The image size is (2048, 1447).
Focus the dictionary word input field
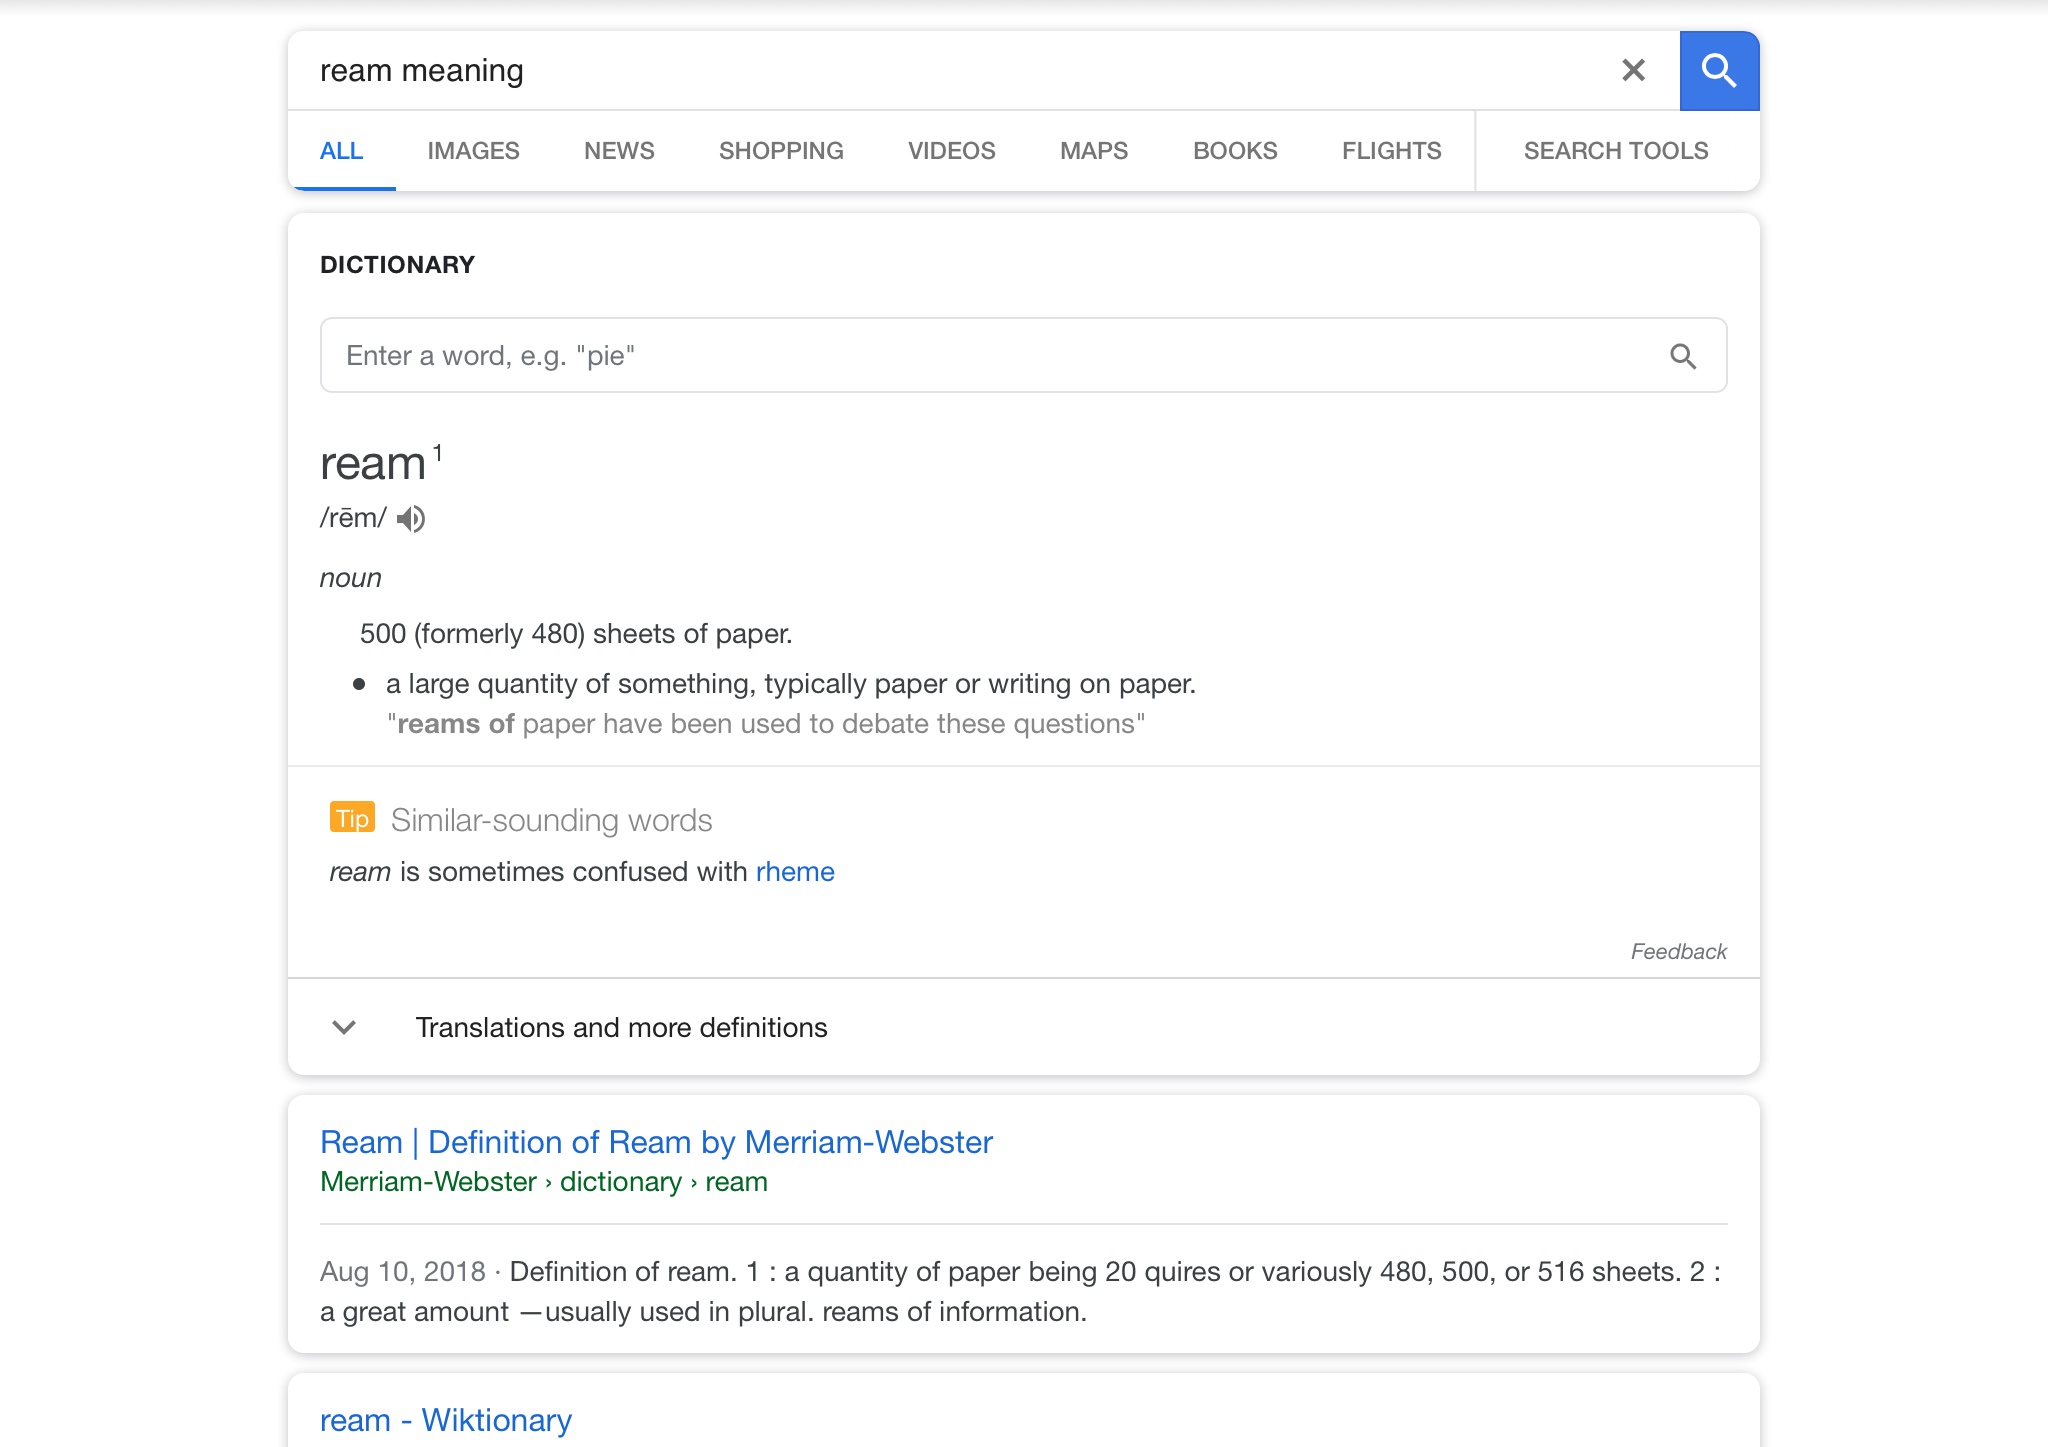pos(990,356)
